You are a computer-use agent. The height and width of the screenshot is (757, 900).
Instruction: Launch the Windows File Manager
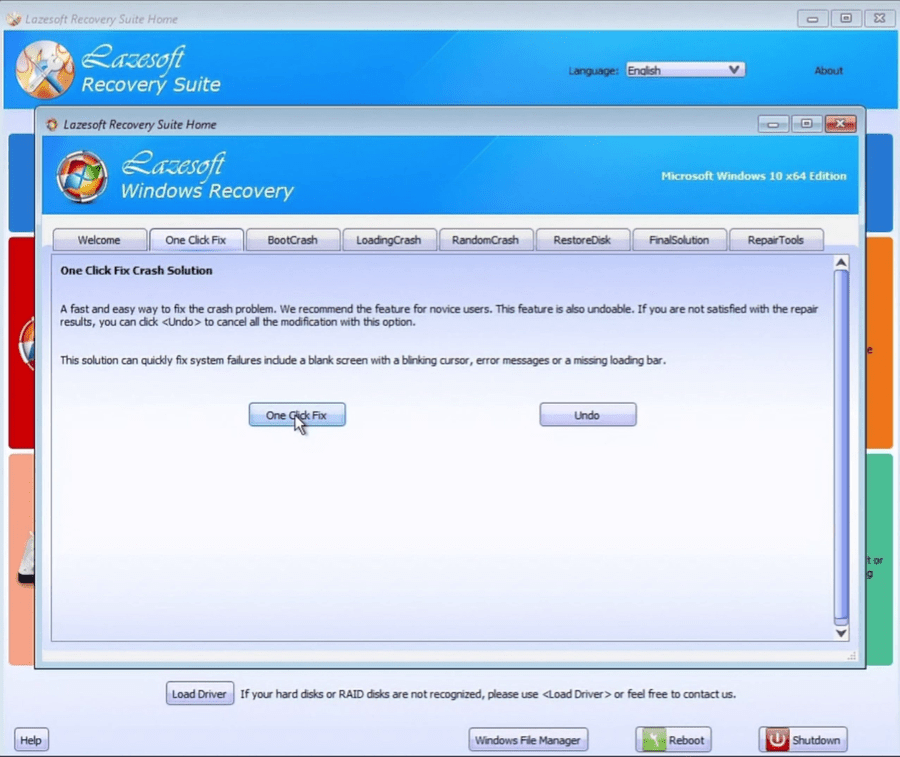point(528,740)
